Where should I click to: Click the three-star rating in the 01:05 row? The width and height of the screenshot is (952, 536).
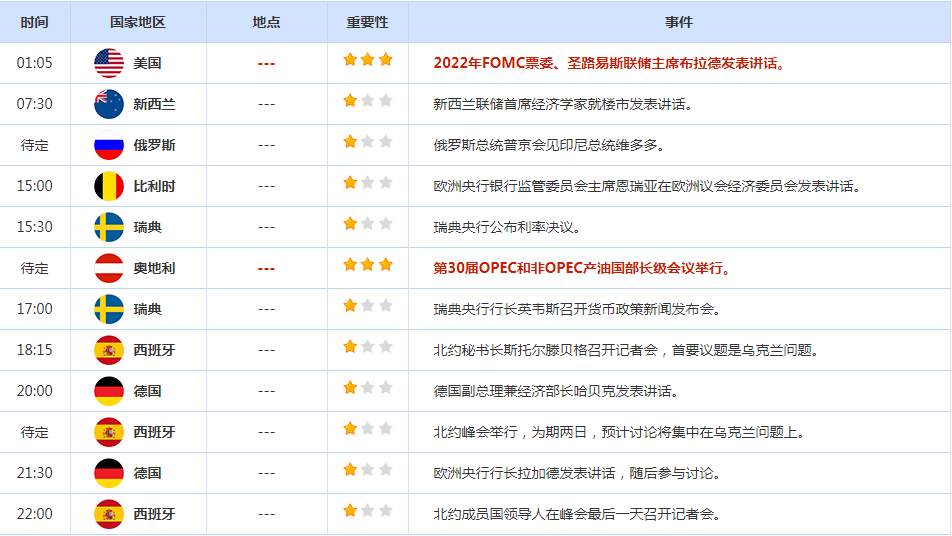tap(368, 59)
